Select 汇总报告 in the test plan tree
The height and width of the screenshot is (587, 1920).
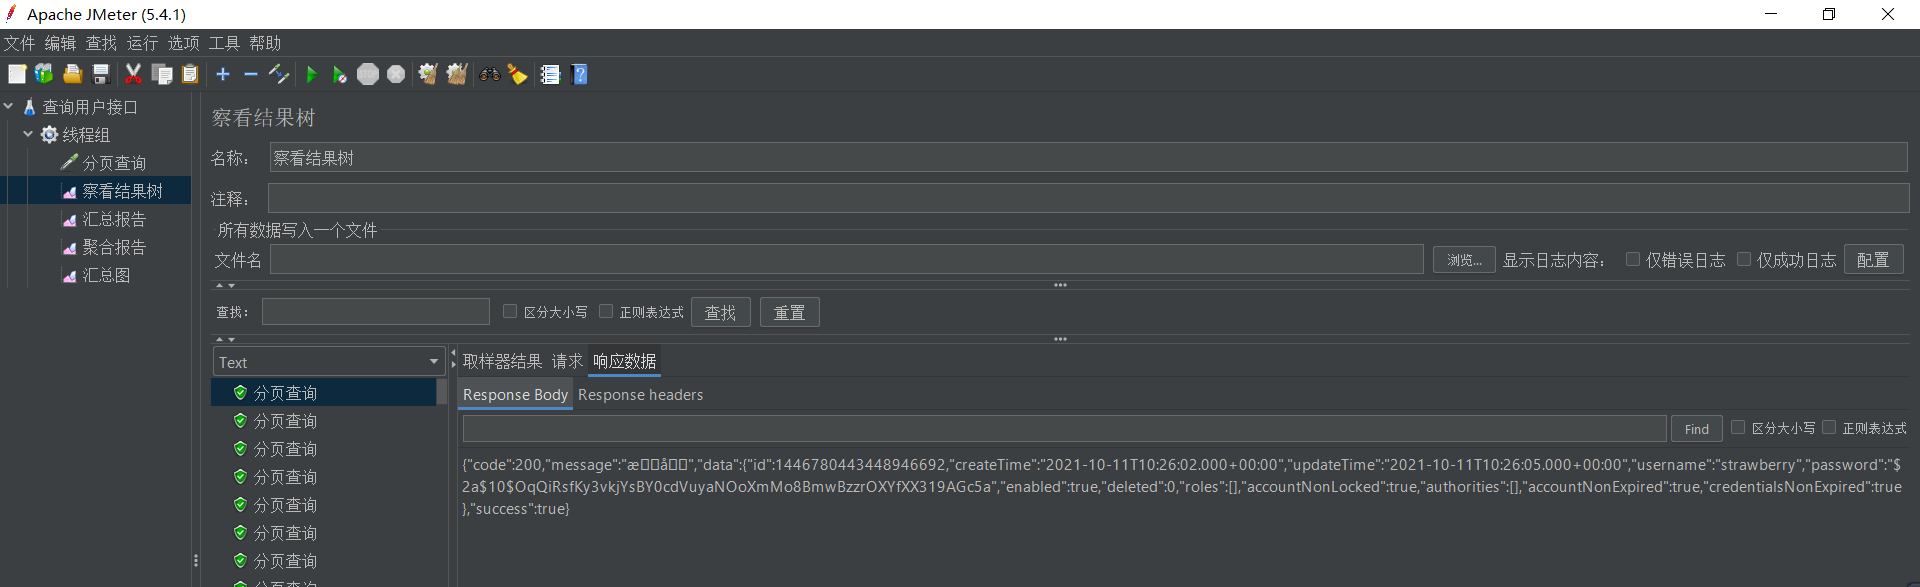[x=114, y=218]
